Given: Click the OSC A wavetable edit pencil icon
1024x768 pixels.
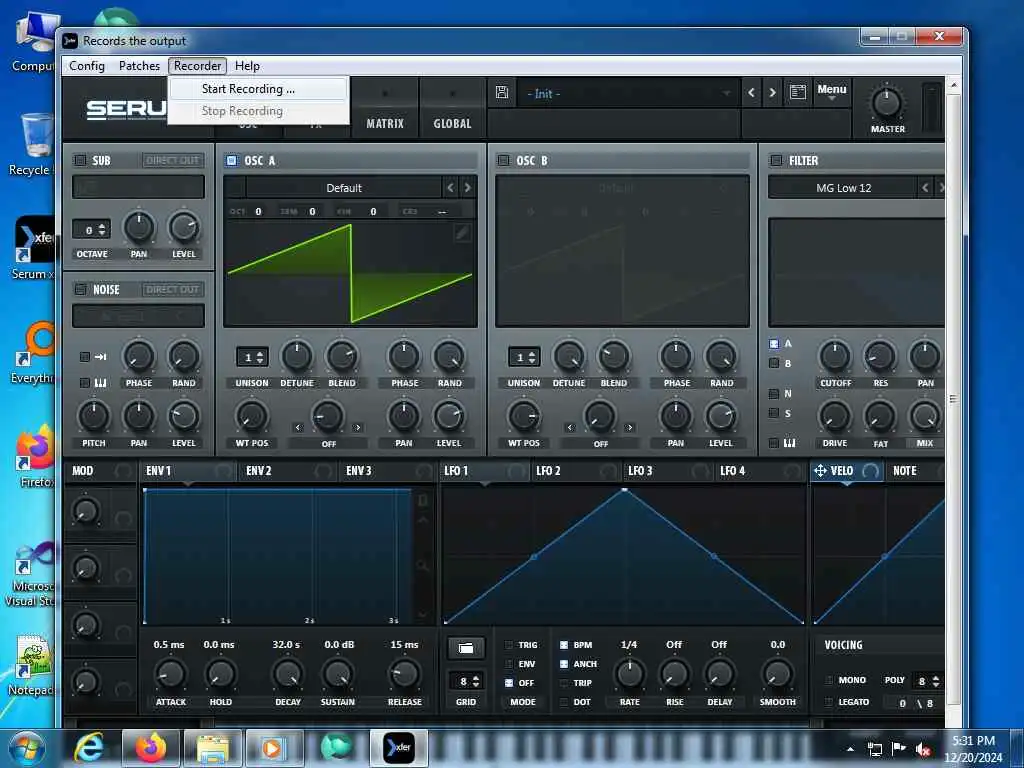Looking at the screenshot, I should 462,232.
